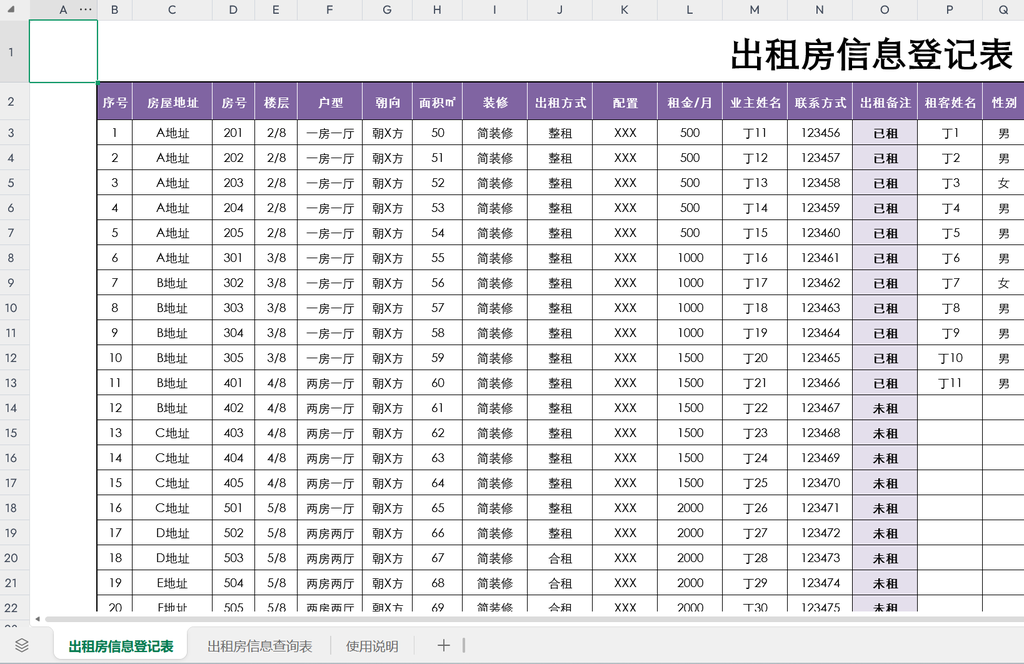Click owner name cell 丁11 in column M
The image size is (1024, 664).
(x=755, y=133)
